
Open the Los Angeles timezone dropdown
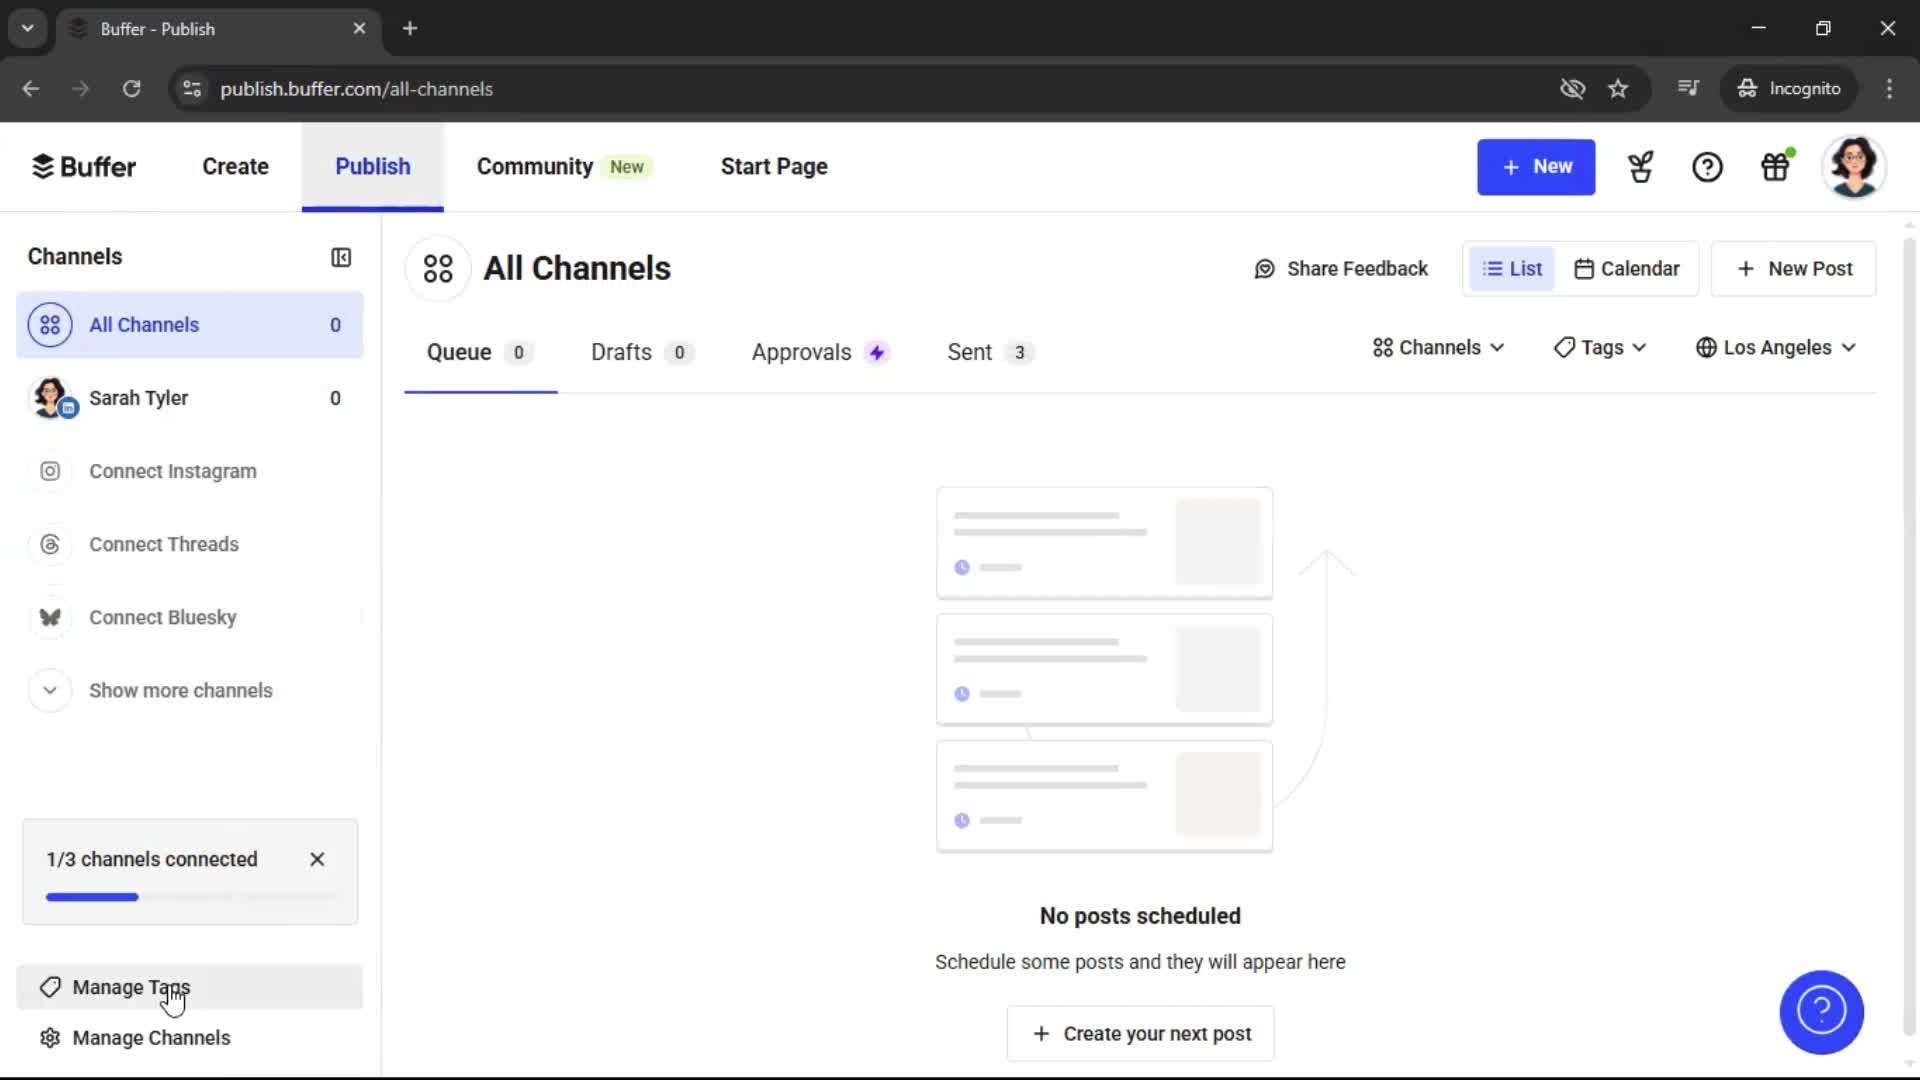click(1776, 347)
